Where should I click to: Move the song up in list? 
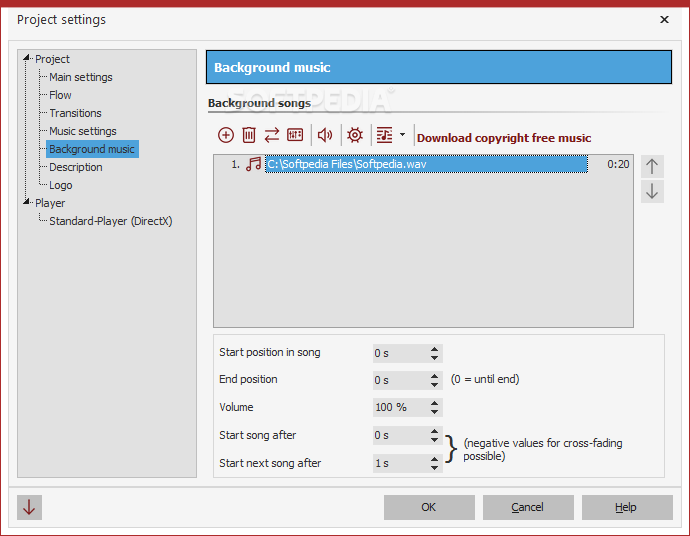point(652,166)
